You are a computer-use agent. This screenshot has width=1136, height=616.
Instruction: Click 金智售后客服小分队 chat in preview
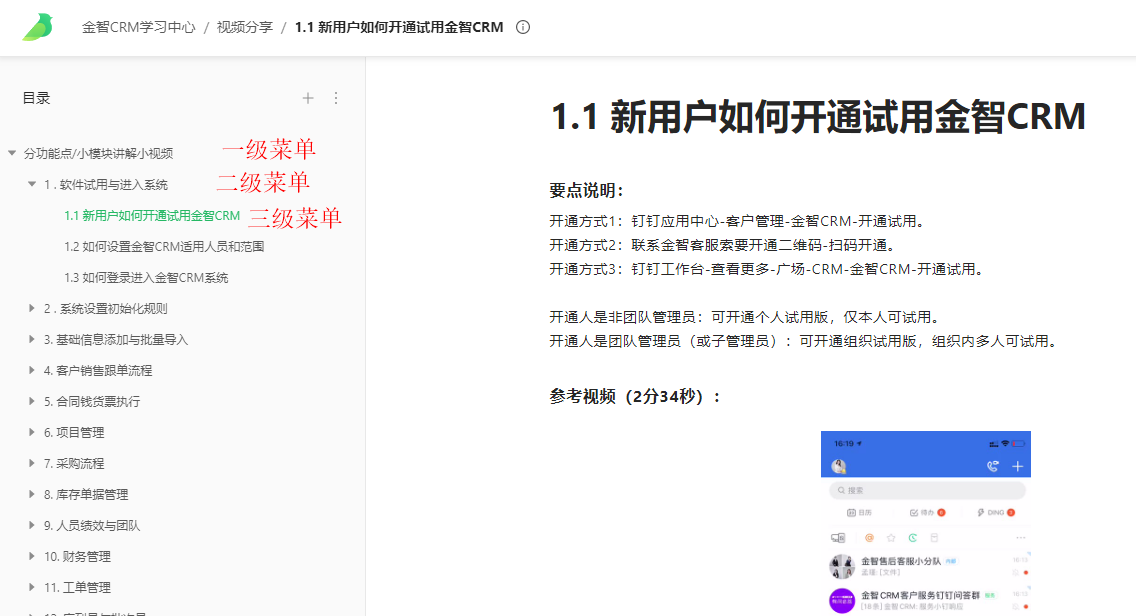pyautogui.click(x=927, y=566)
